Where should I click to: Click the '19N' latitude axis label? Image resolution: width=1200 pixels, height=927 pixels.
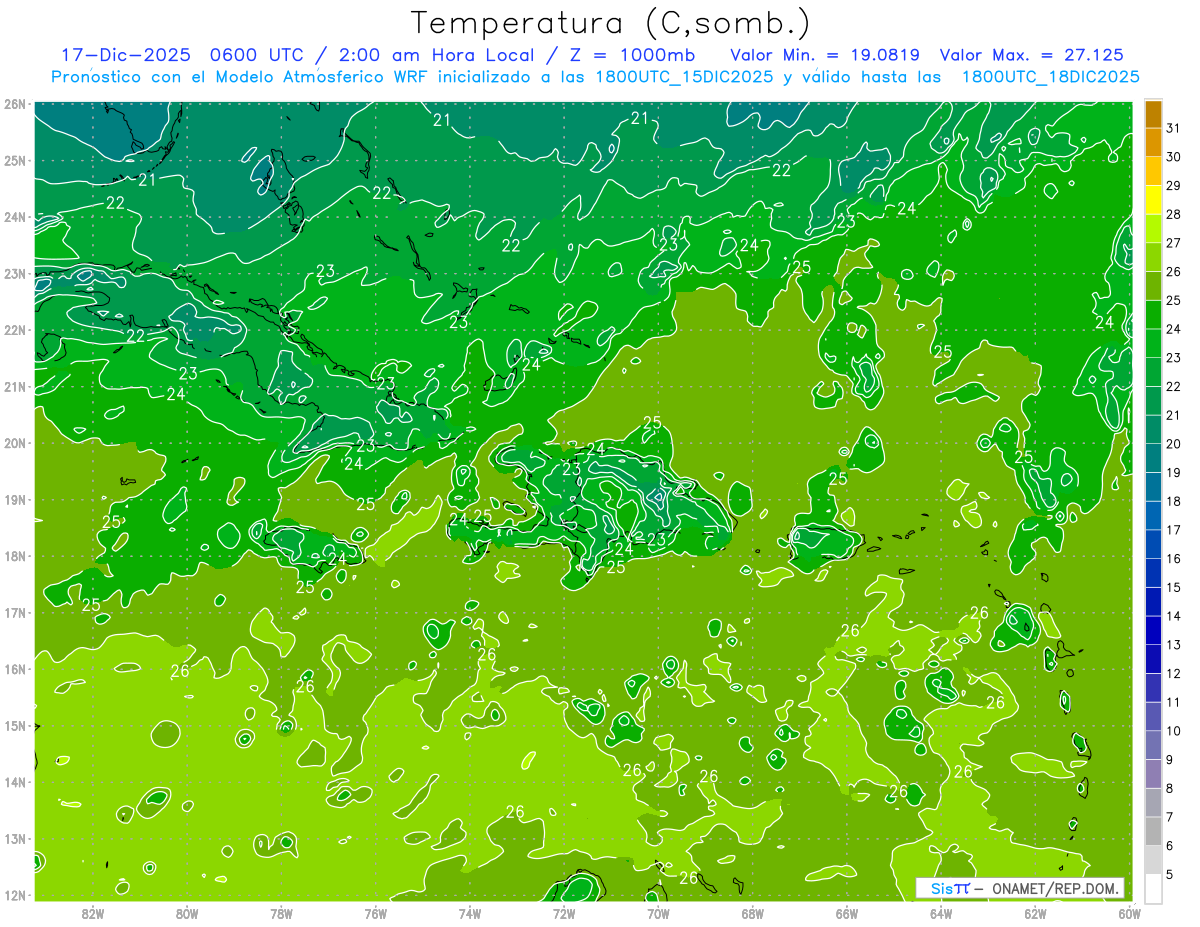[15, 499]
